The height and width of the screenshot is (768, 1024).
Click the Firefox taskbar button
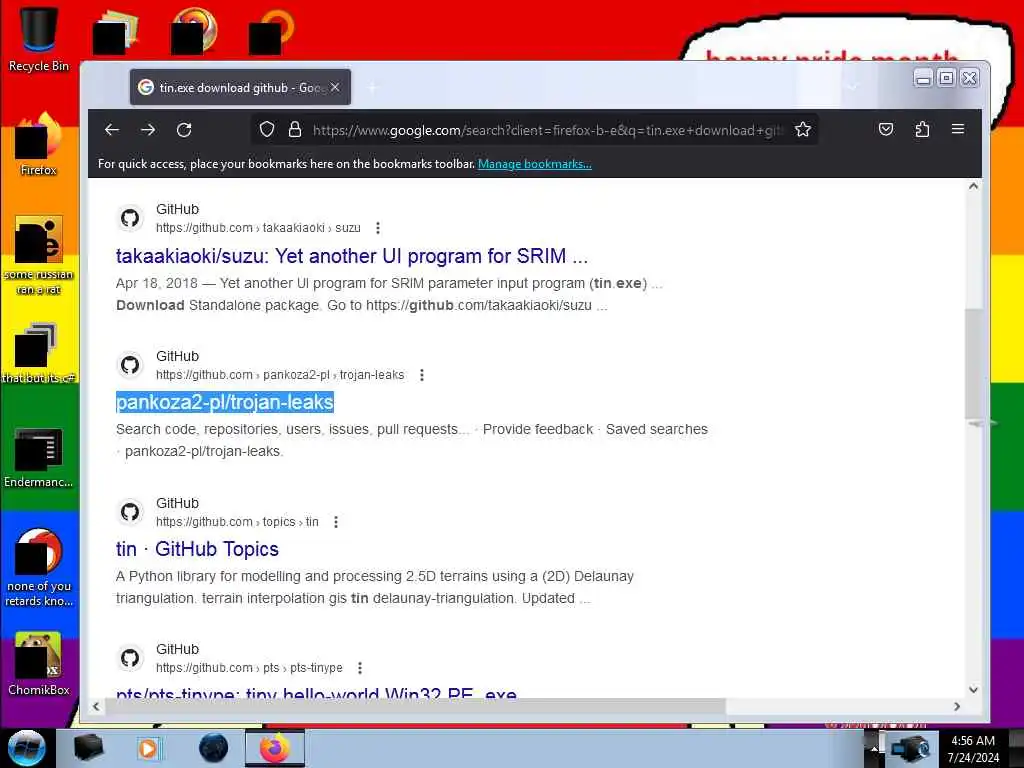(275, 748)
